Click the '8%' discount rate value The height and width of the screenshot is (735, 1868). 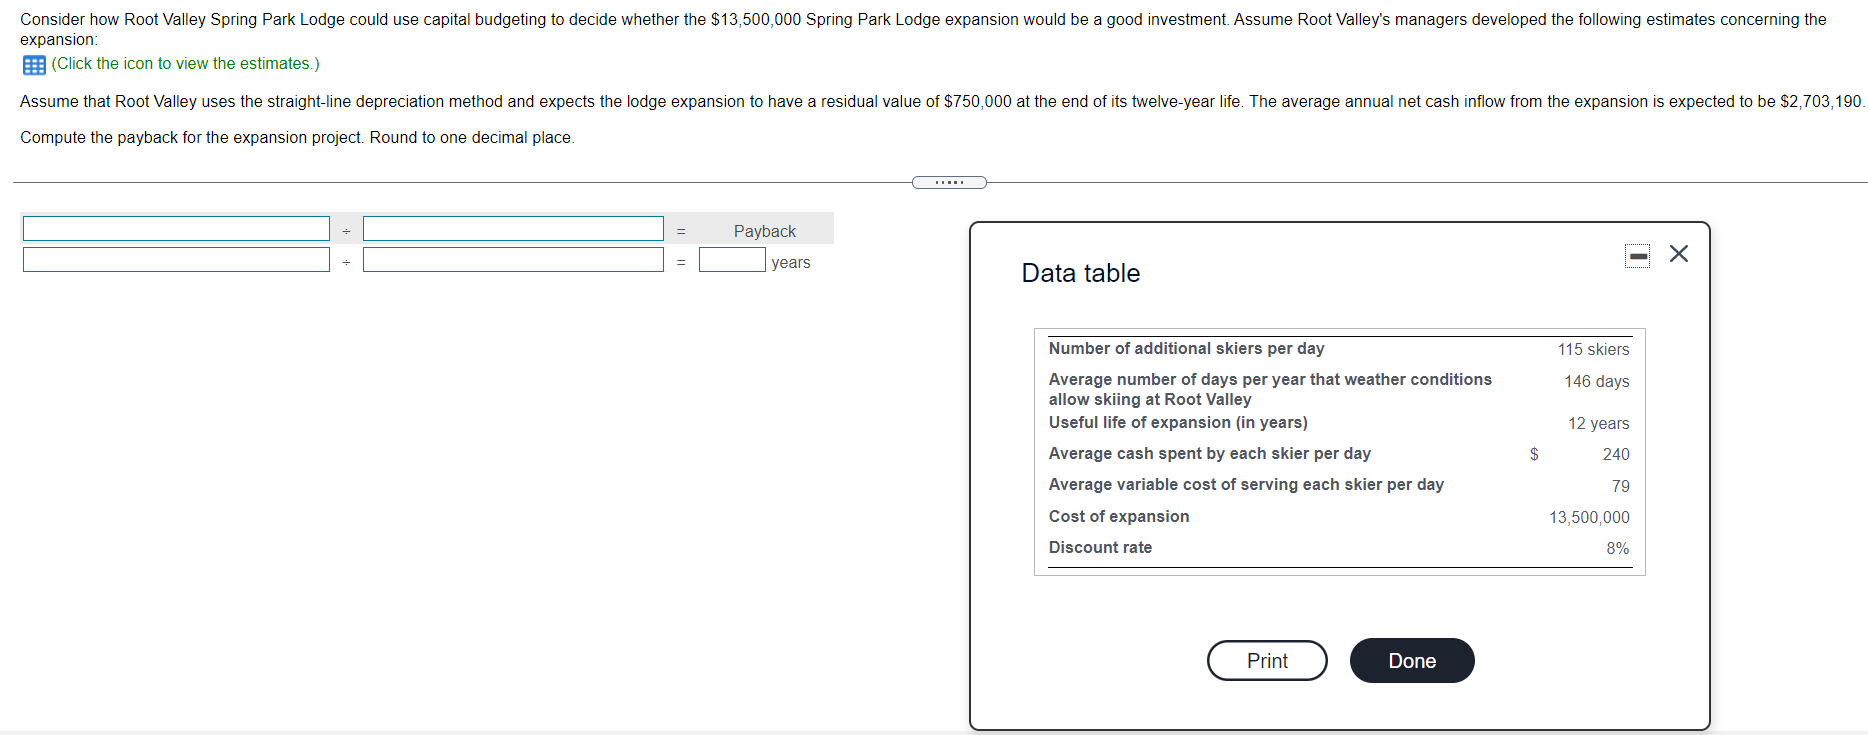(1618, 549)
